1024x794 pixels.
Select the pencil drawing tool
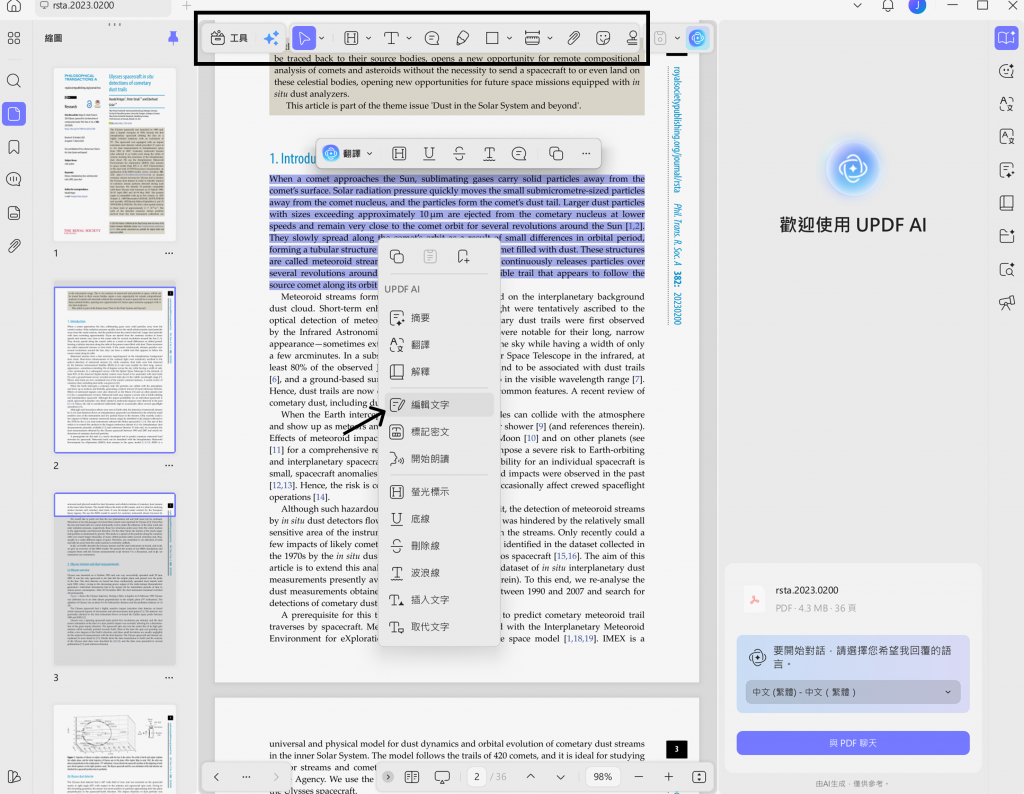point(462,38)
